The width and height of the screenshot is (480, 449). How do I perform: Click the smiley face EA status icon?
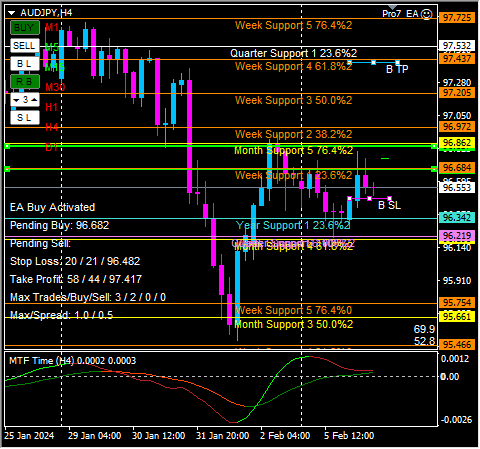427,14
